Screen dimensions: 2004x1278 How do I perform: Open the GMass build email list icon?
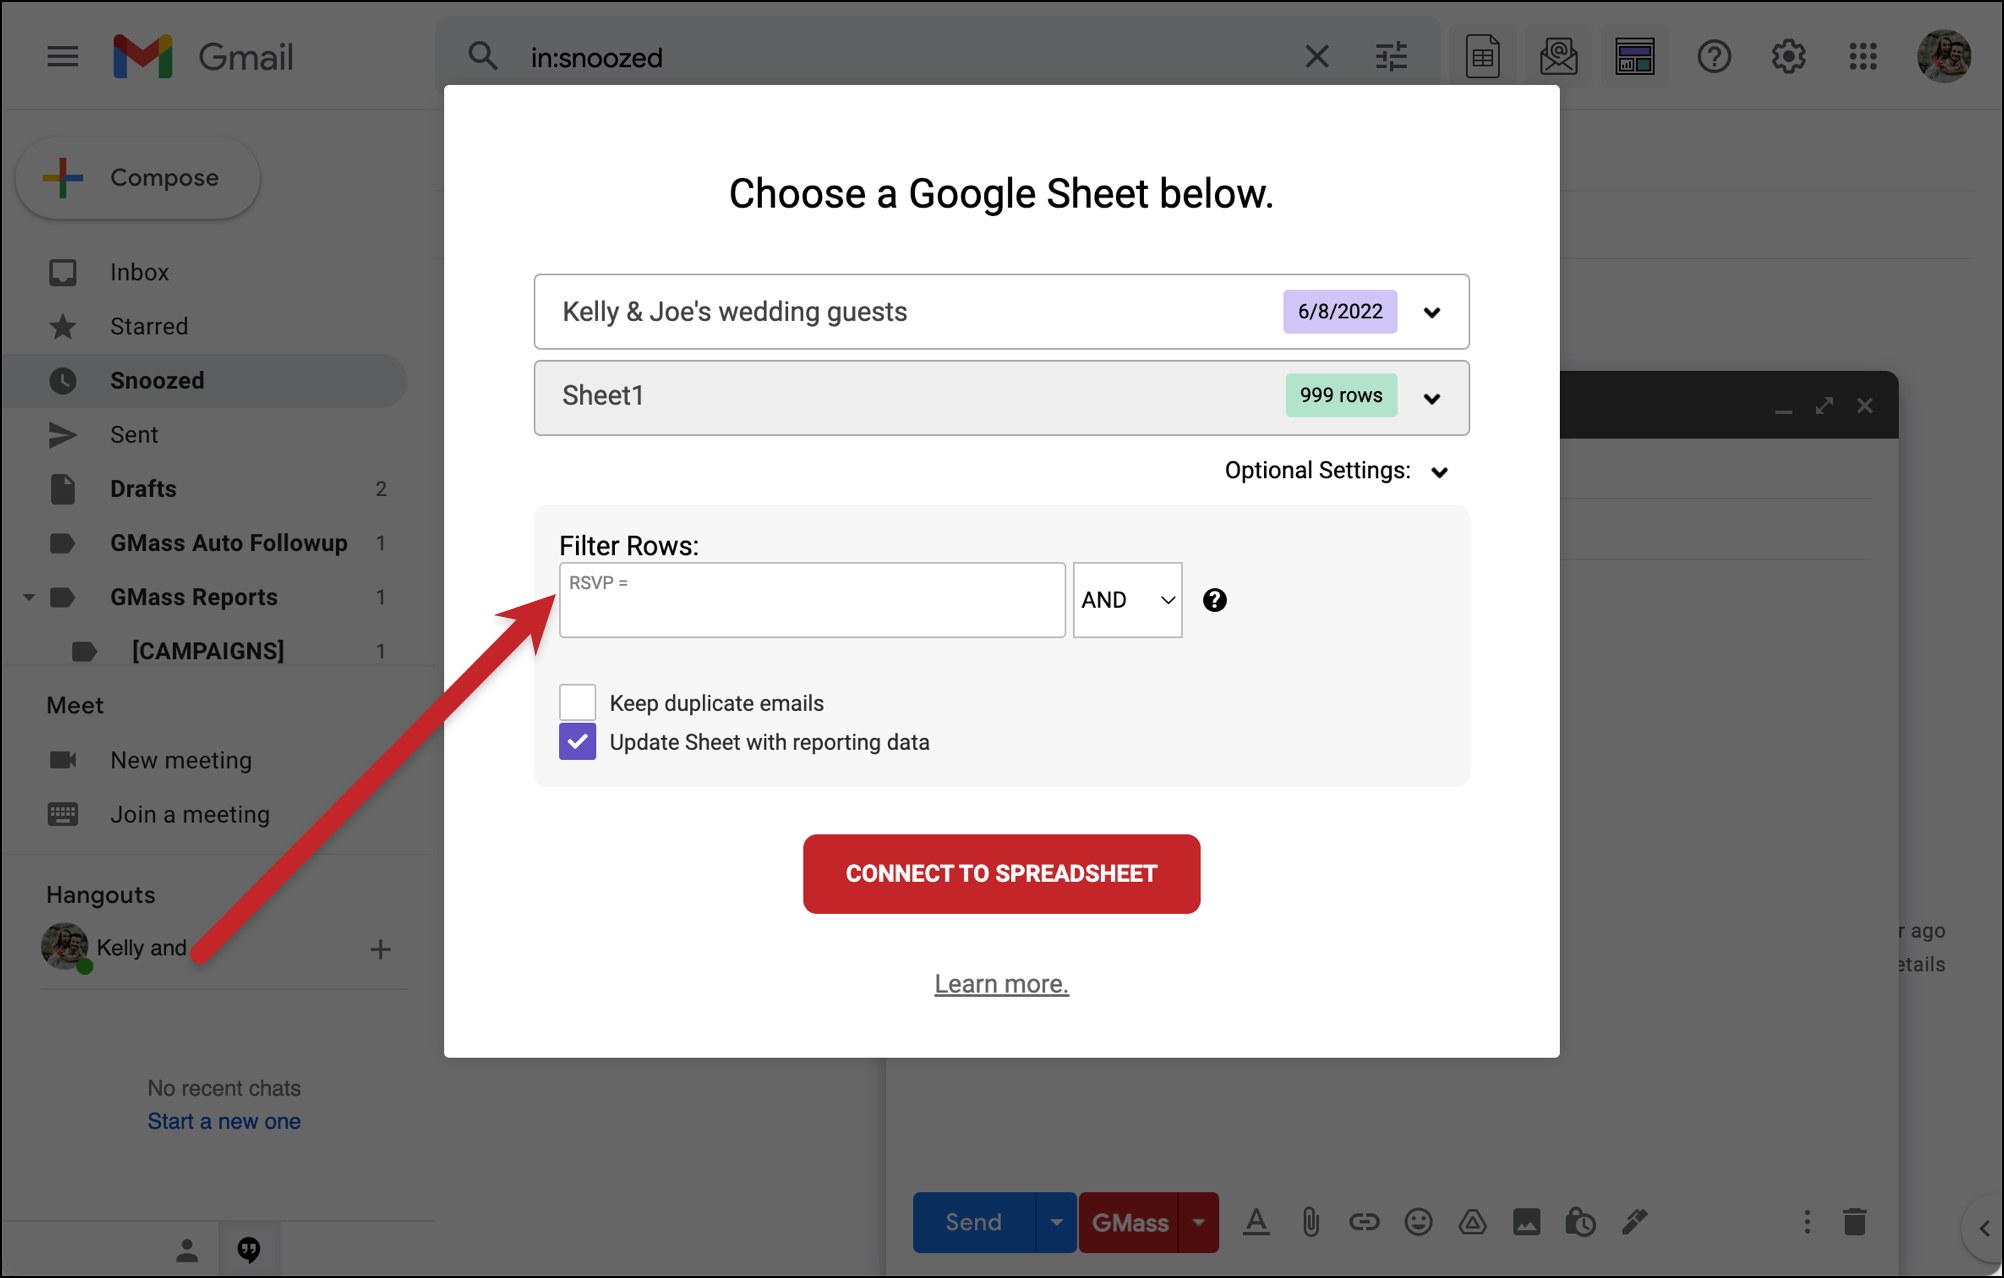click(1558, 57)
